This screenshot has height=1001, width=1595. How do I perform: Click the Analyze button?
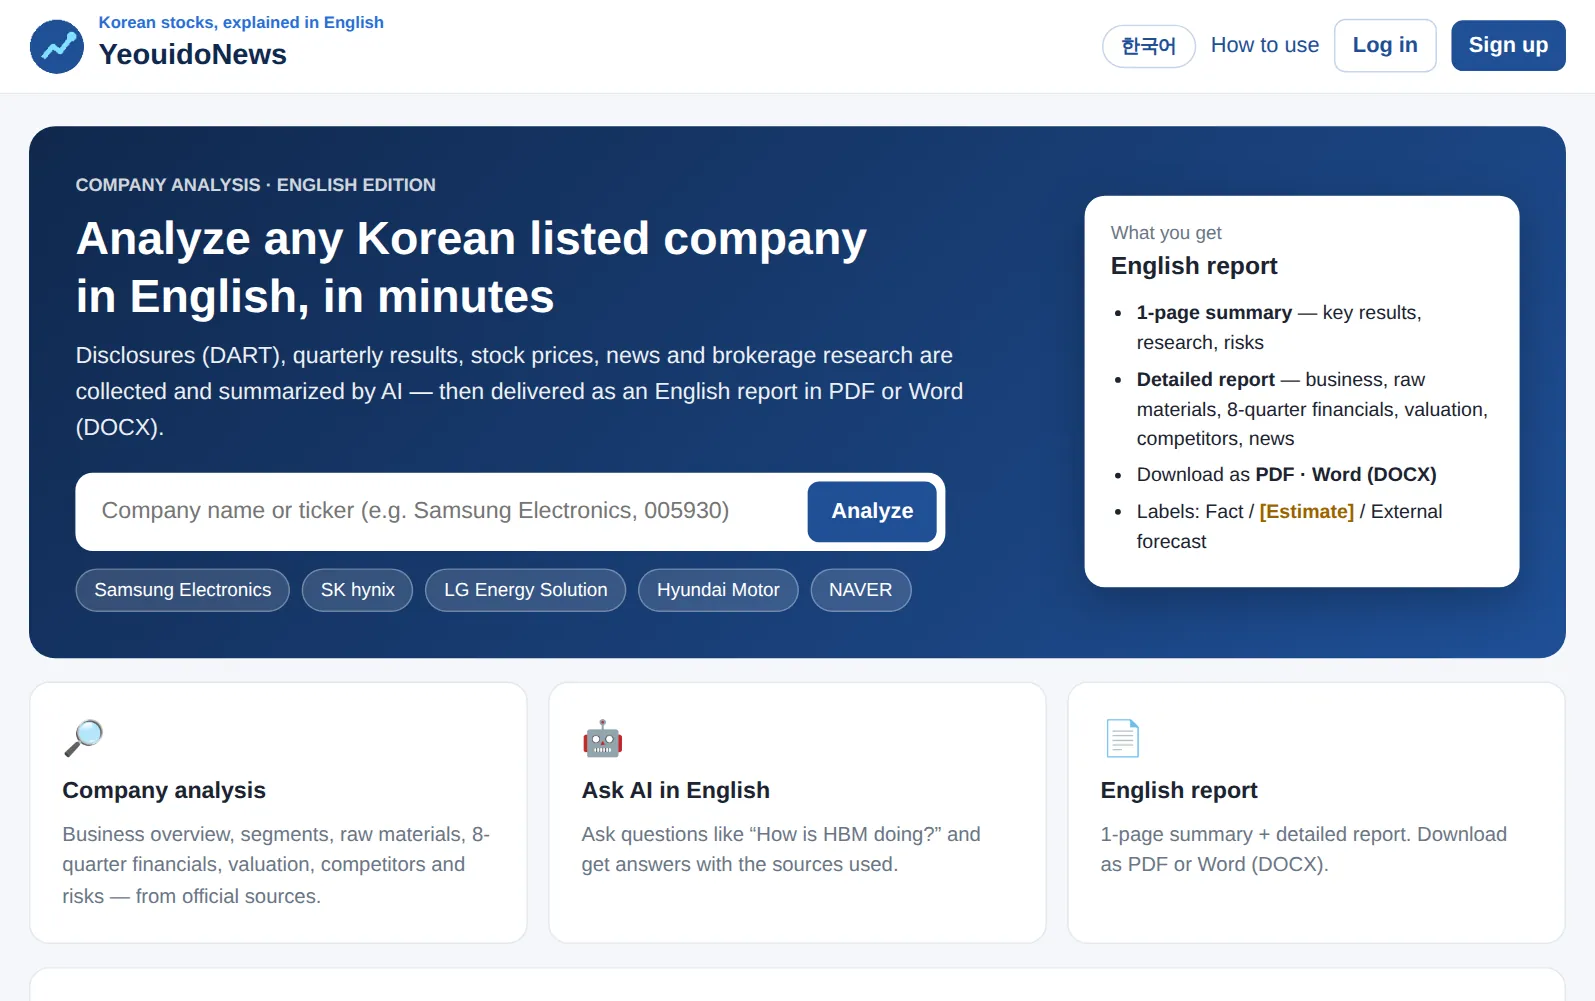(872, 511)
